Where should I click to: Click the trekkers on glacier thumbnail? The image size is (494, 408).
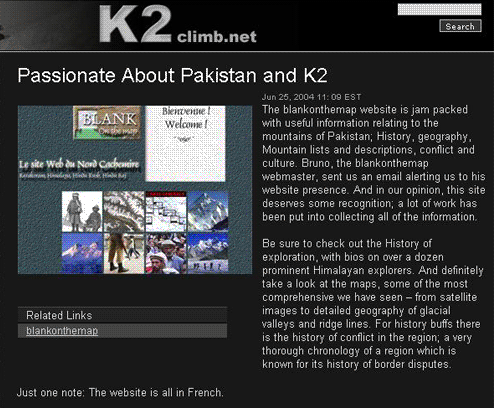click(208, 253)
